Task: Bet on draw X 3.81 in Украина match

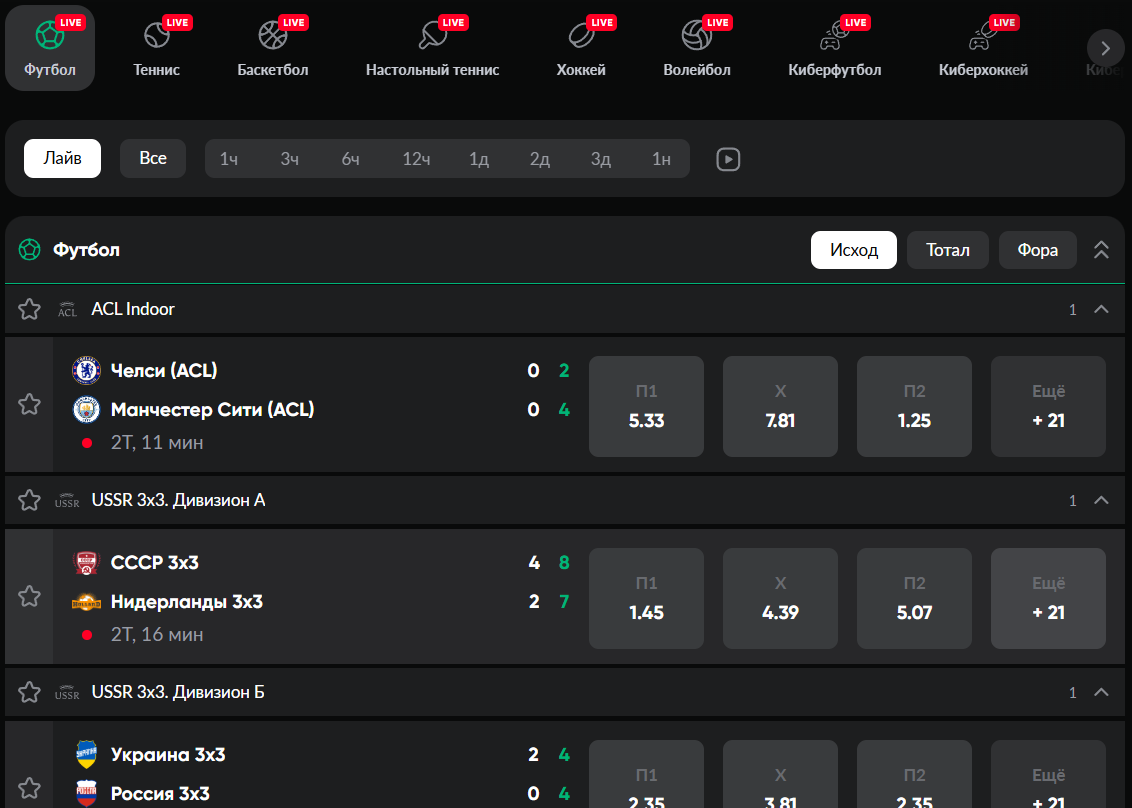Action: click(780, 774)
